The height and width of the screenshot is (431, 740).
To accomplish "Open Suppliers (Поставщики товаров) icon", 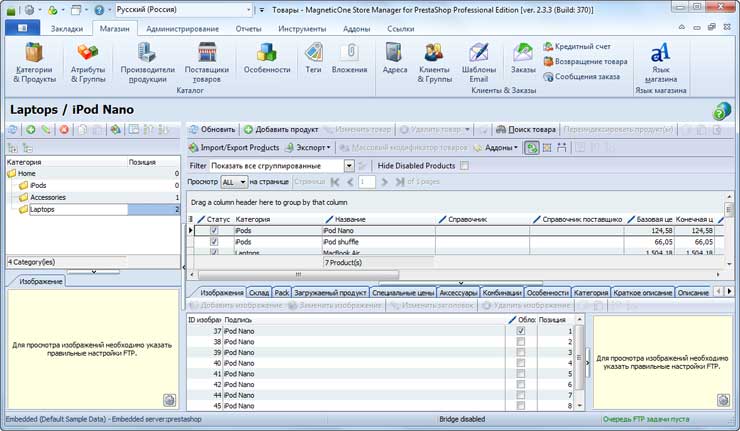I will tap(207, 62).
